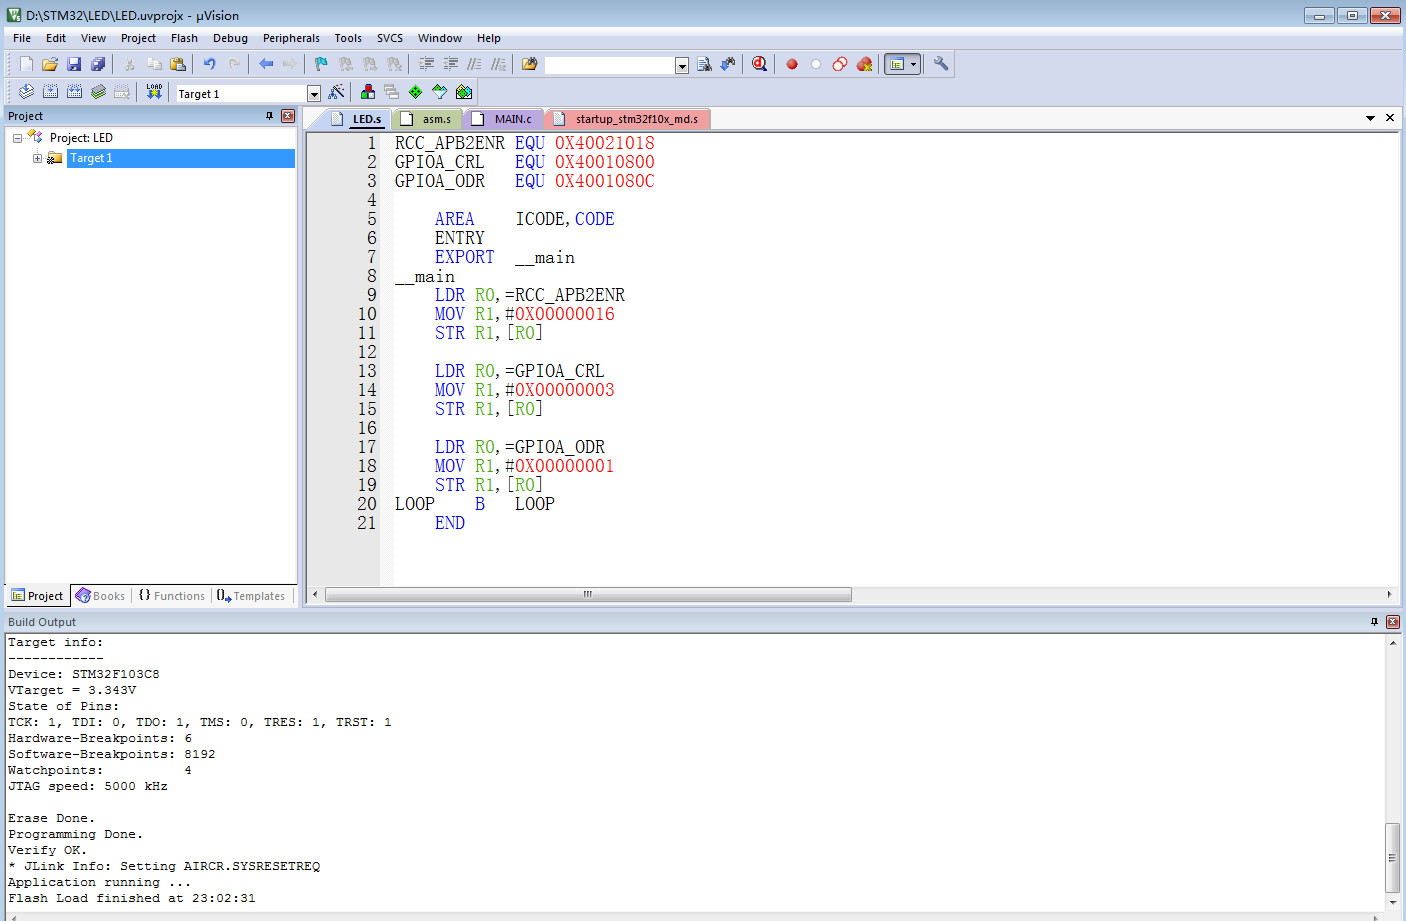Viewport: 1406px width, 921px height.
Task: Open the Project menu
Action: 138,38
